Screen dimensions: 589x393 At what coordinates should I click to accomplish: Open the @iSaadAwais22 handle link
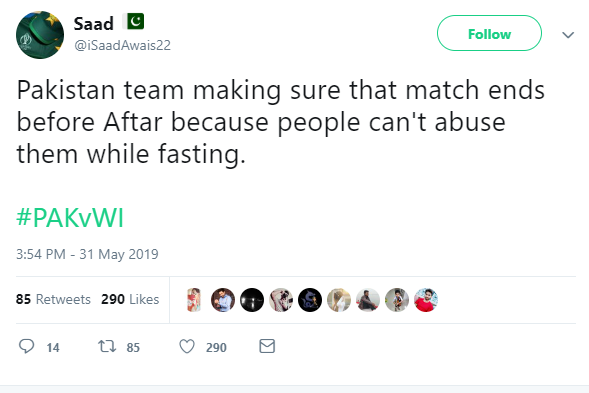coord(122,45)
